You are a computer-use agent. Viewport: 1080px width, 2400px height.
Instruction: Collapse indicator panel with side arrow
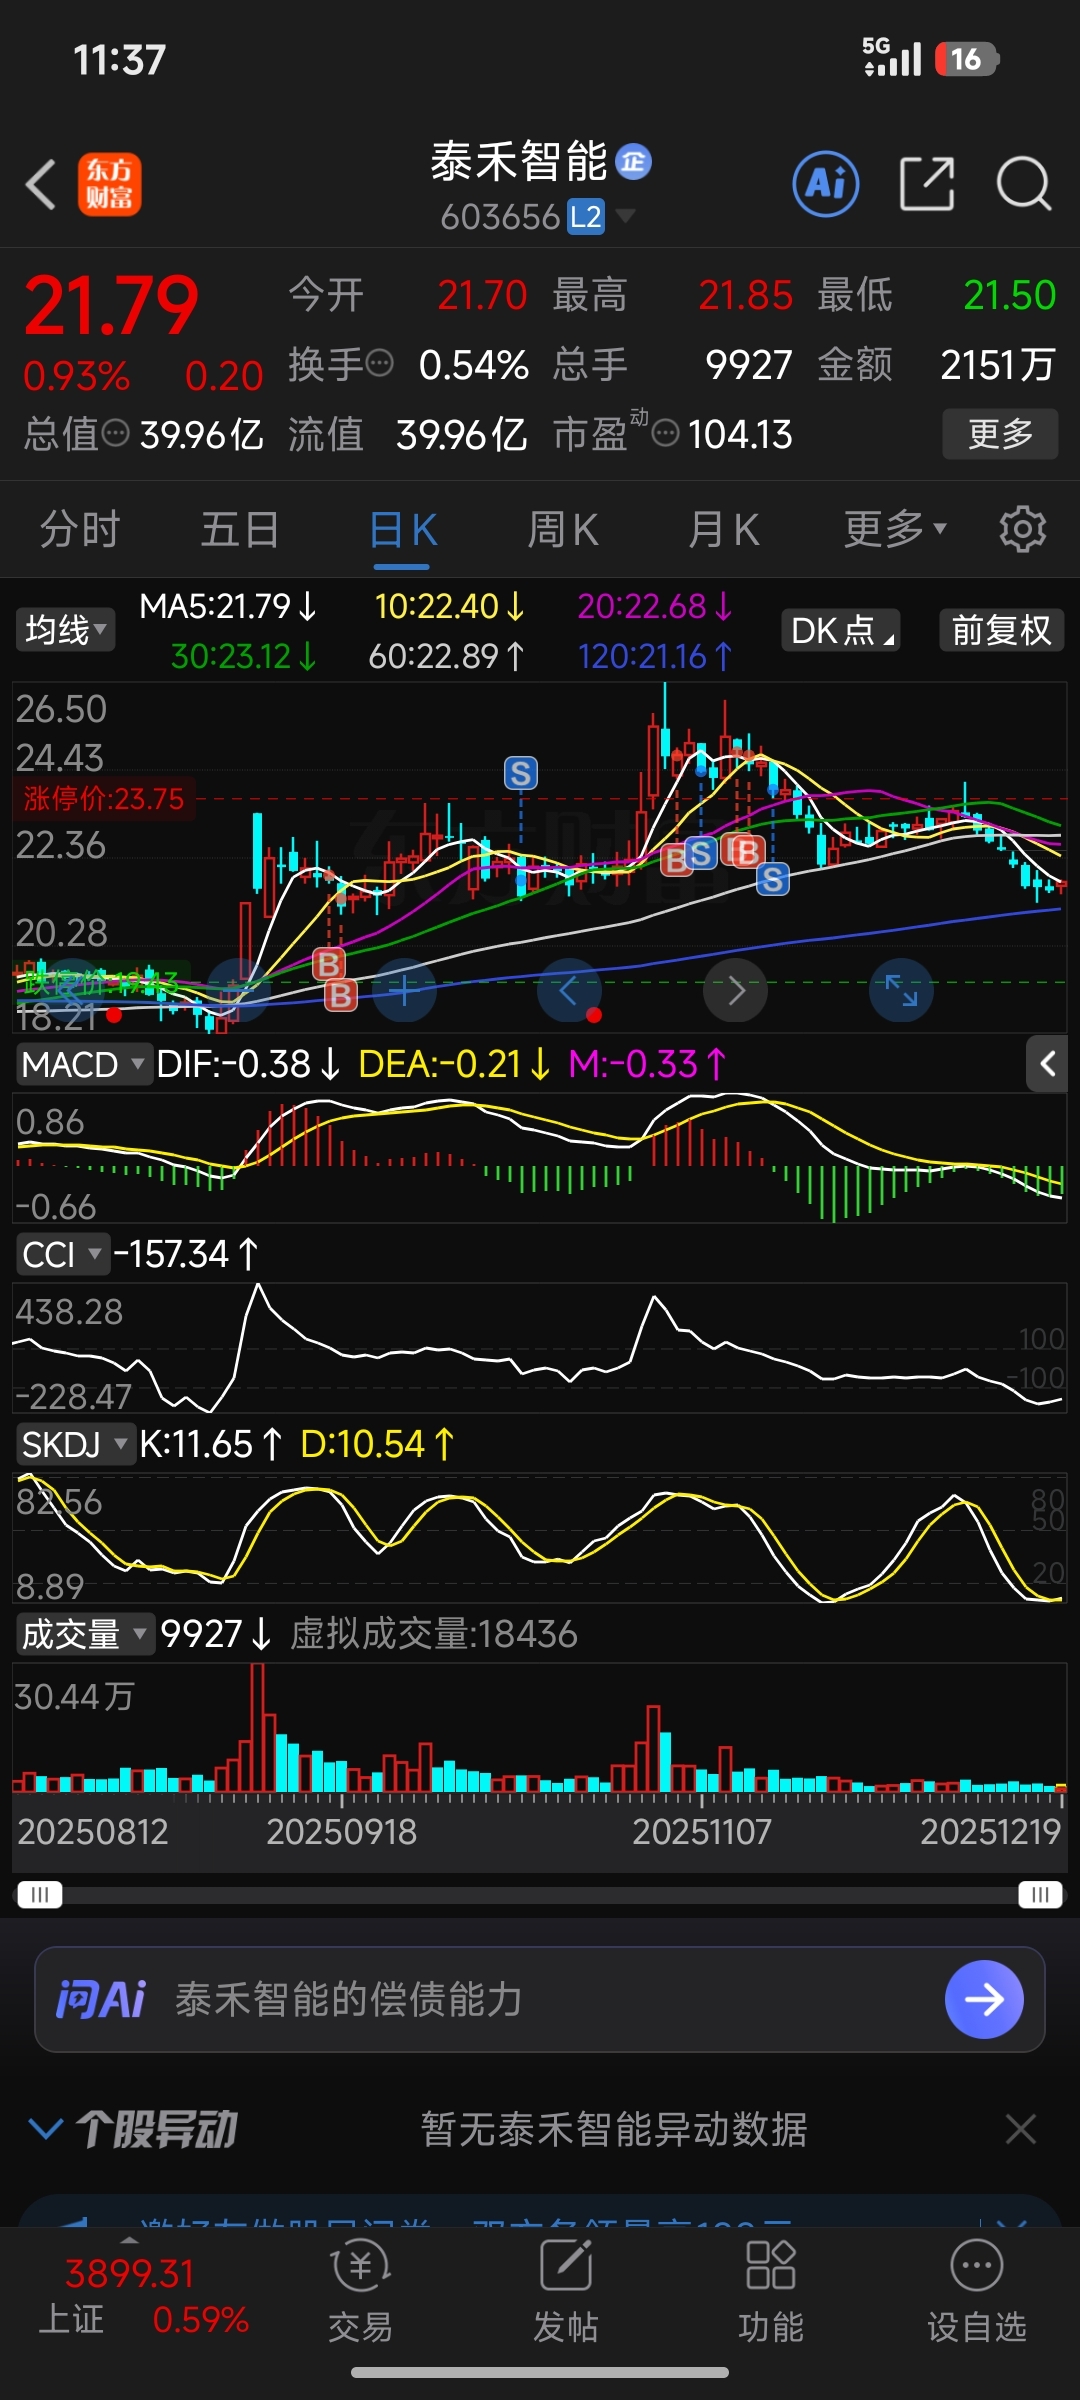[x=1047, y=1064]
